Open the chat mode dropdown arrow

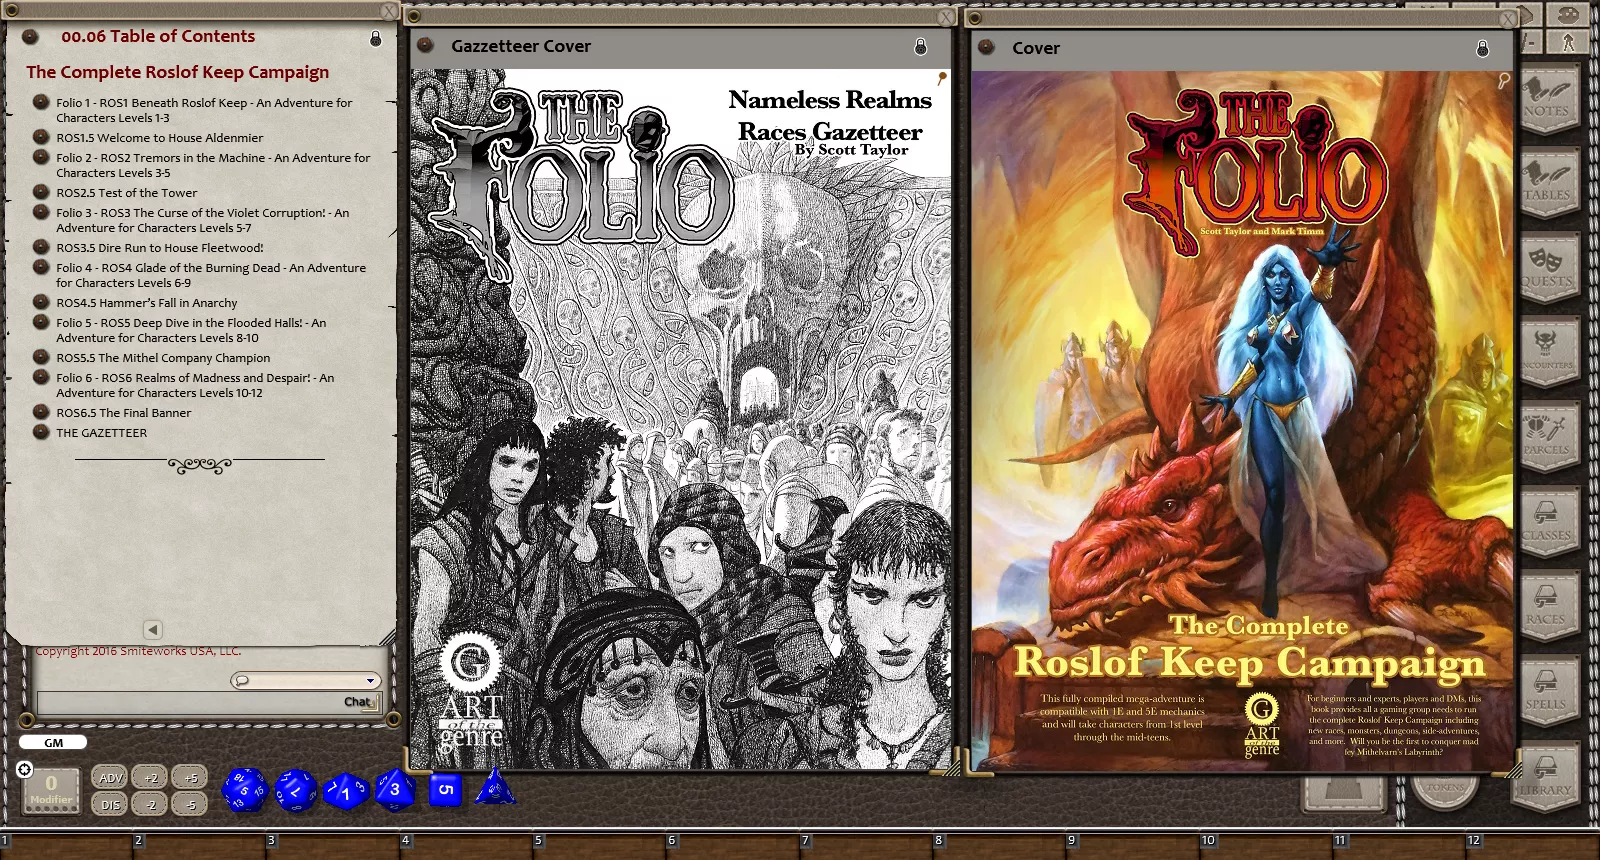(370, 681)
